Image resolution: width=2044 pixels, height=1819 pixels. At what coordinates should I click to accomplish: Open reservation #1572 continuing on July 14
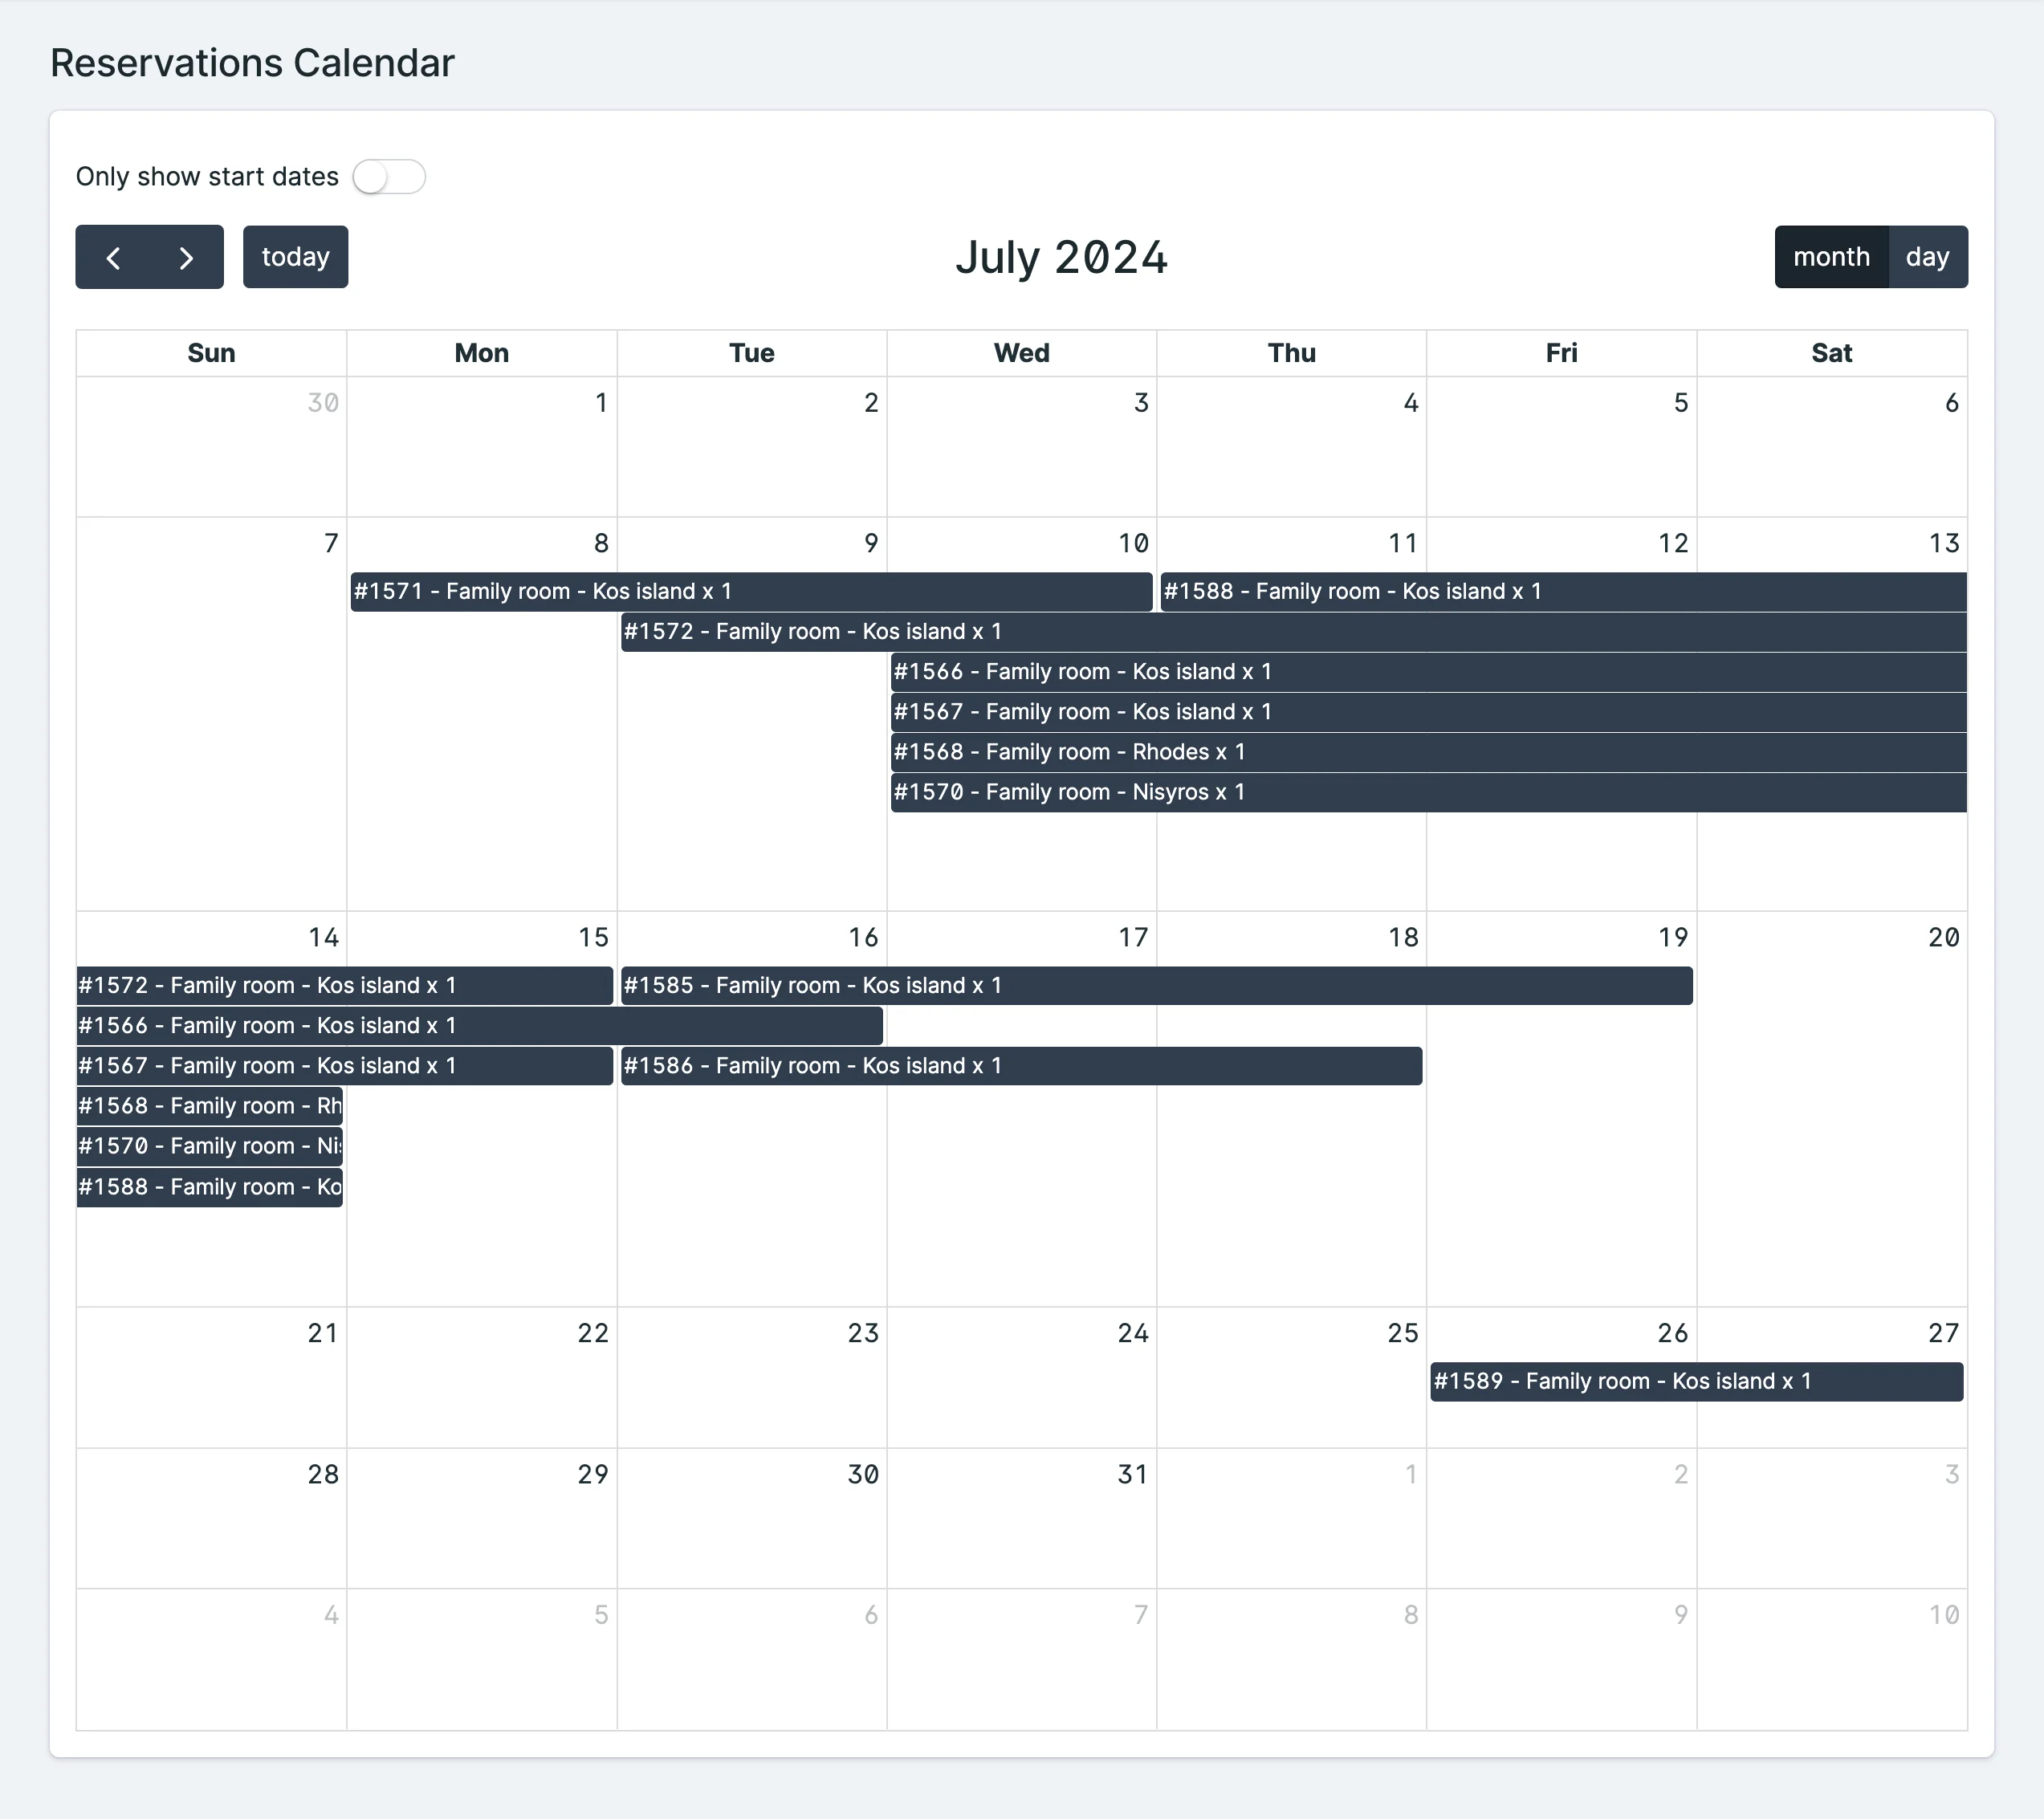300,985
